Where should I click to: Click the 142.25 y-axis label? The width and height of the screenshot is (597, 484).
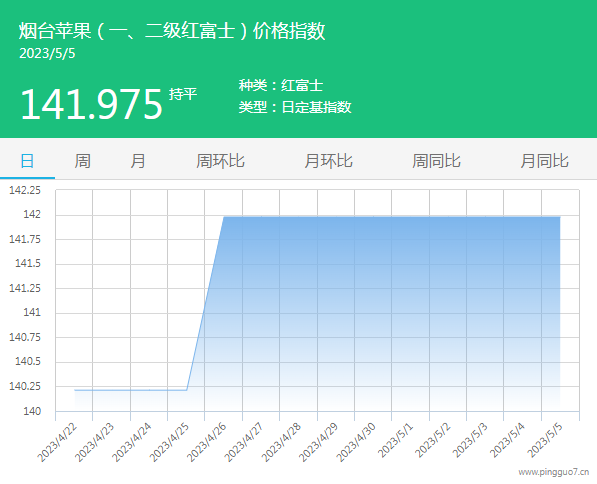[x=25, y=190]
